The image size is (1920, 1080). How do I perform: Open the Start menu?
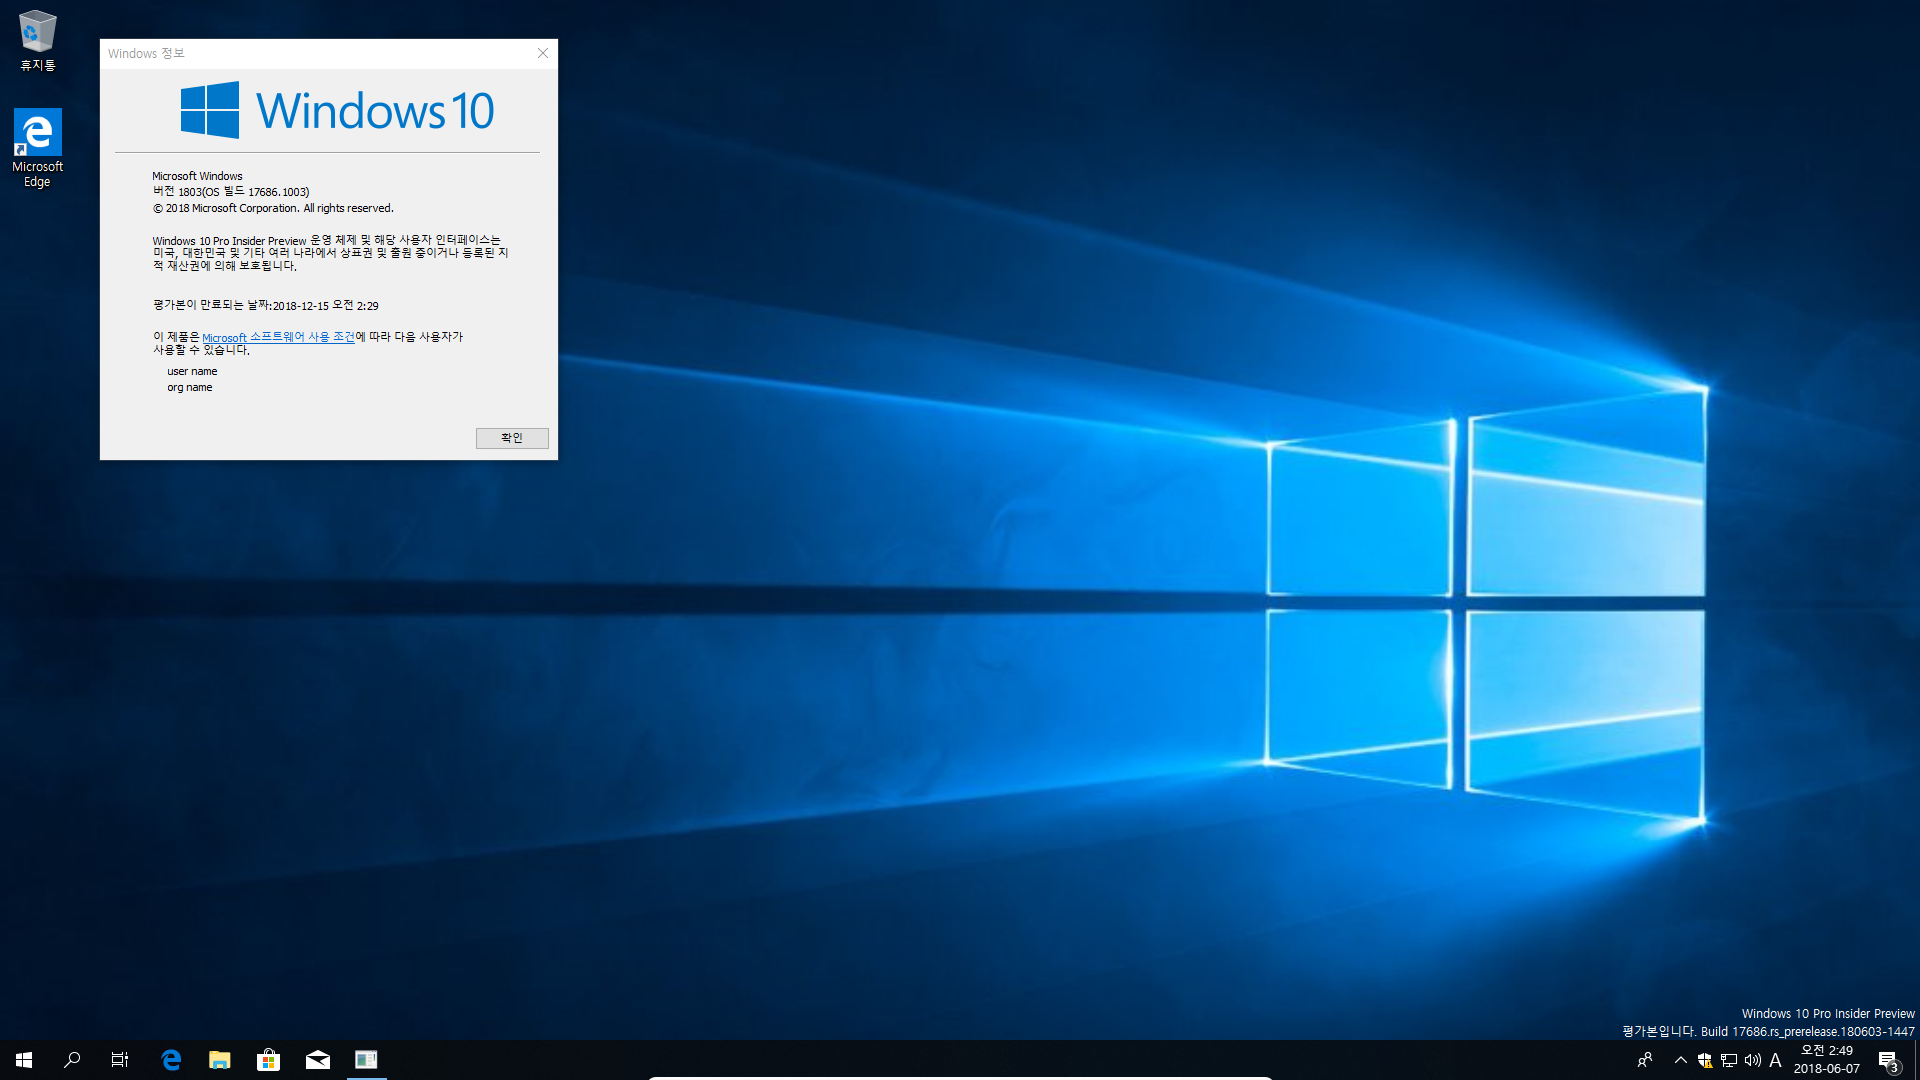(x=24, y=1060)
